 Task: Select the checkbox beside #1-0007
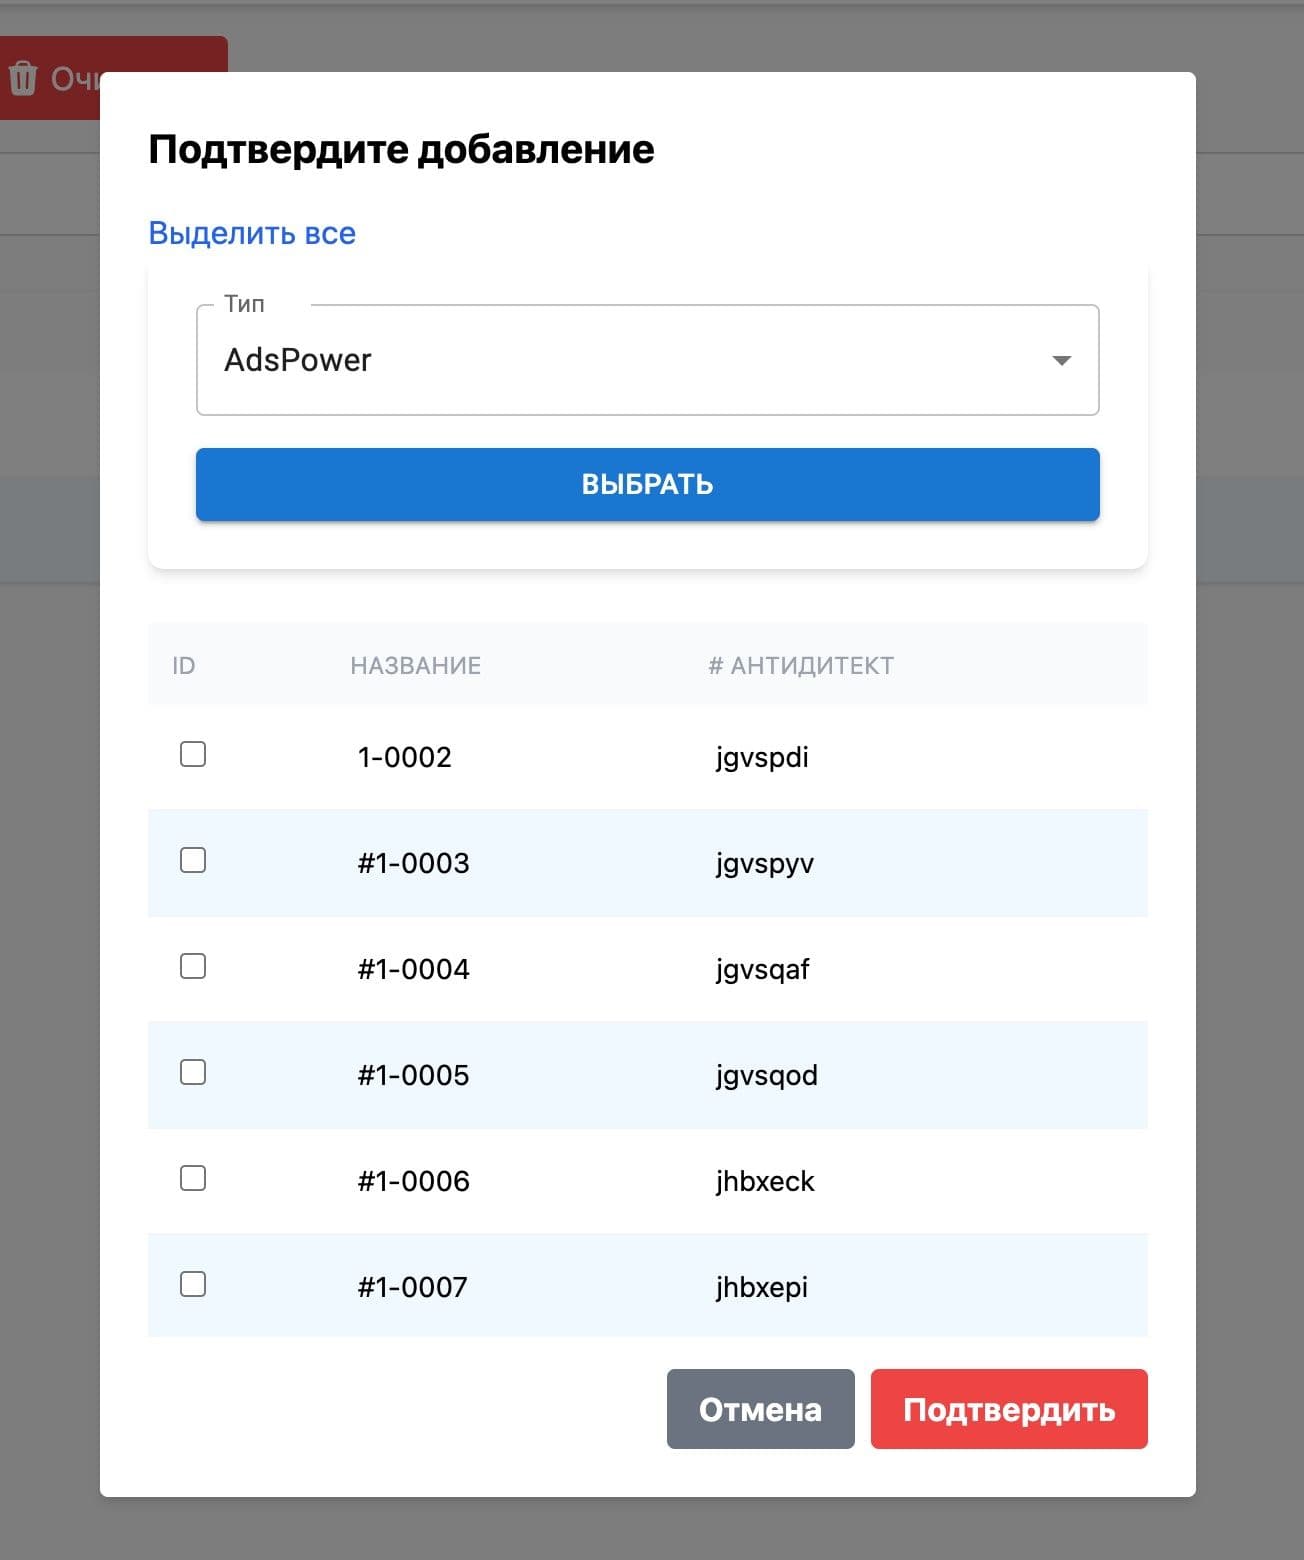click(192, 1285)
